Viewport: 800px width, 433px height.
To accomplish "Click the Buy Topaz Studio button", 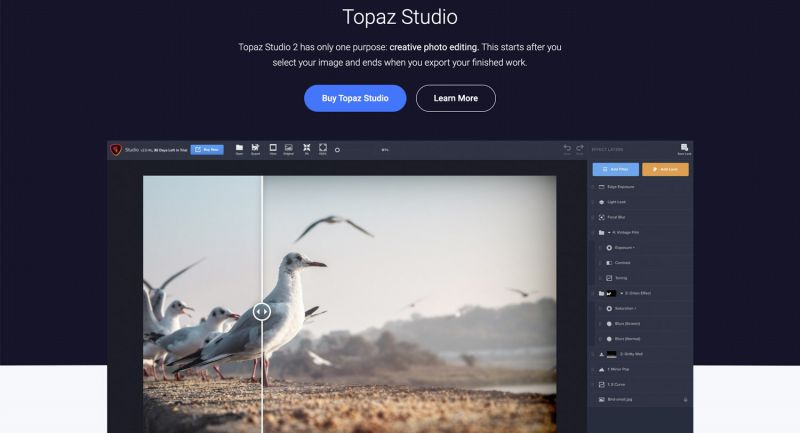I will coord(355,98).
